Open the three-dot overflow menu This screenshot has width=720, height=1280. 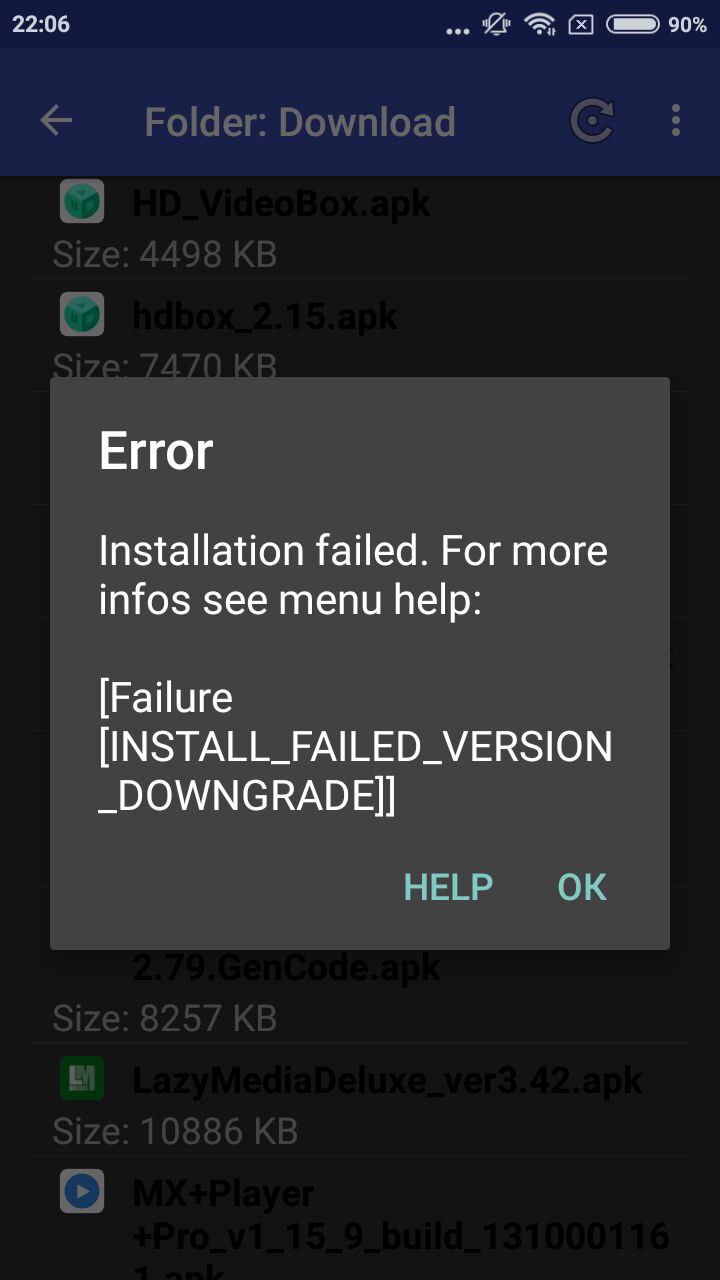coord(676,121)
